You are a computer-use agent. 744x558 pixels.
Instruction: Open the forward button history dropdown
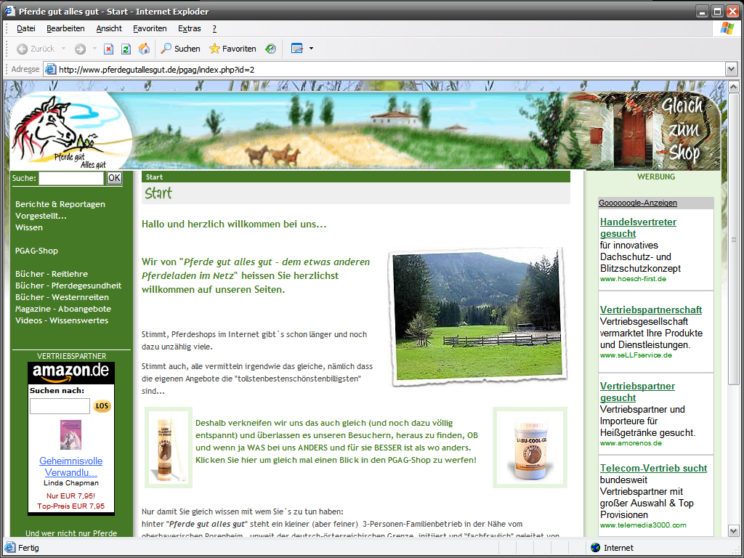(x=94, y=48)
